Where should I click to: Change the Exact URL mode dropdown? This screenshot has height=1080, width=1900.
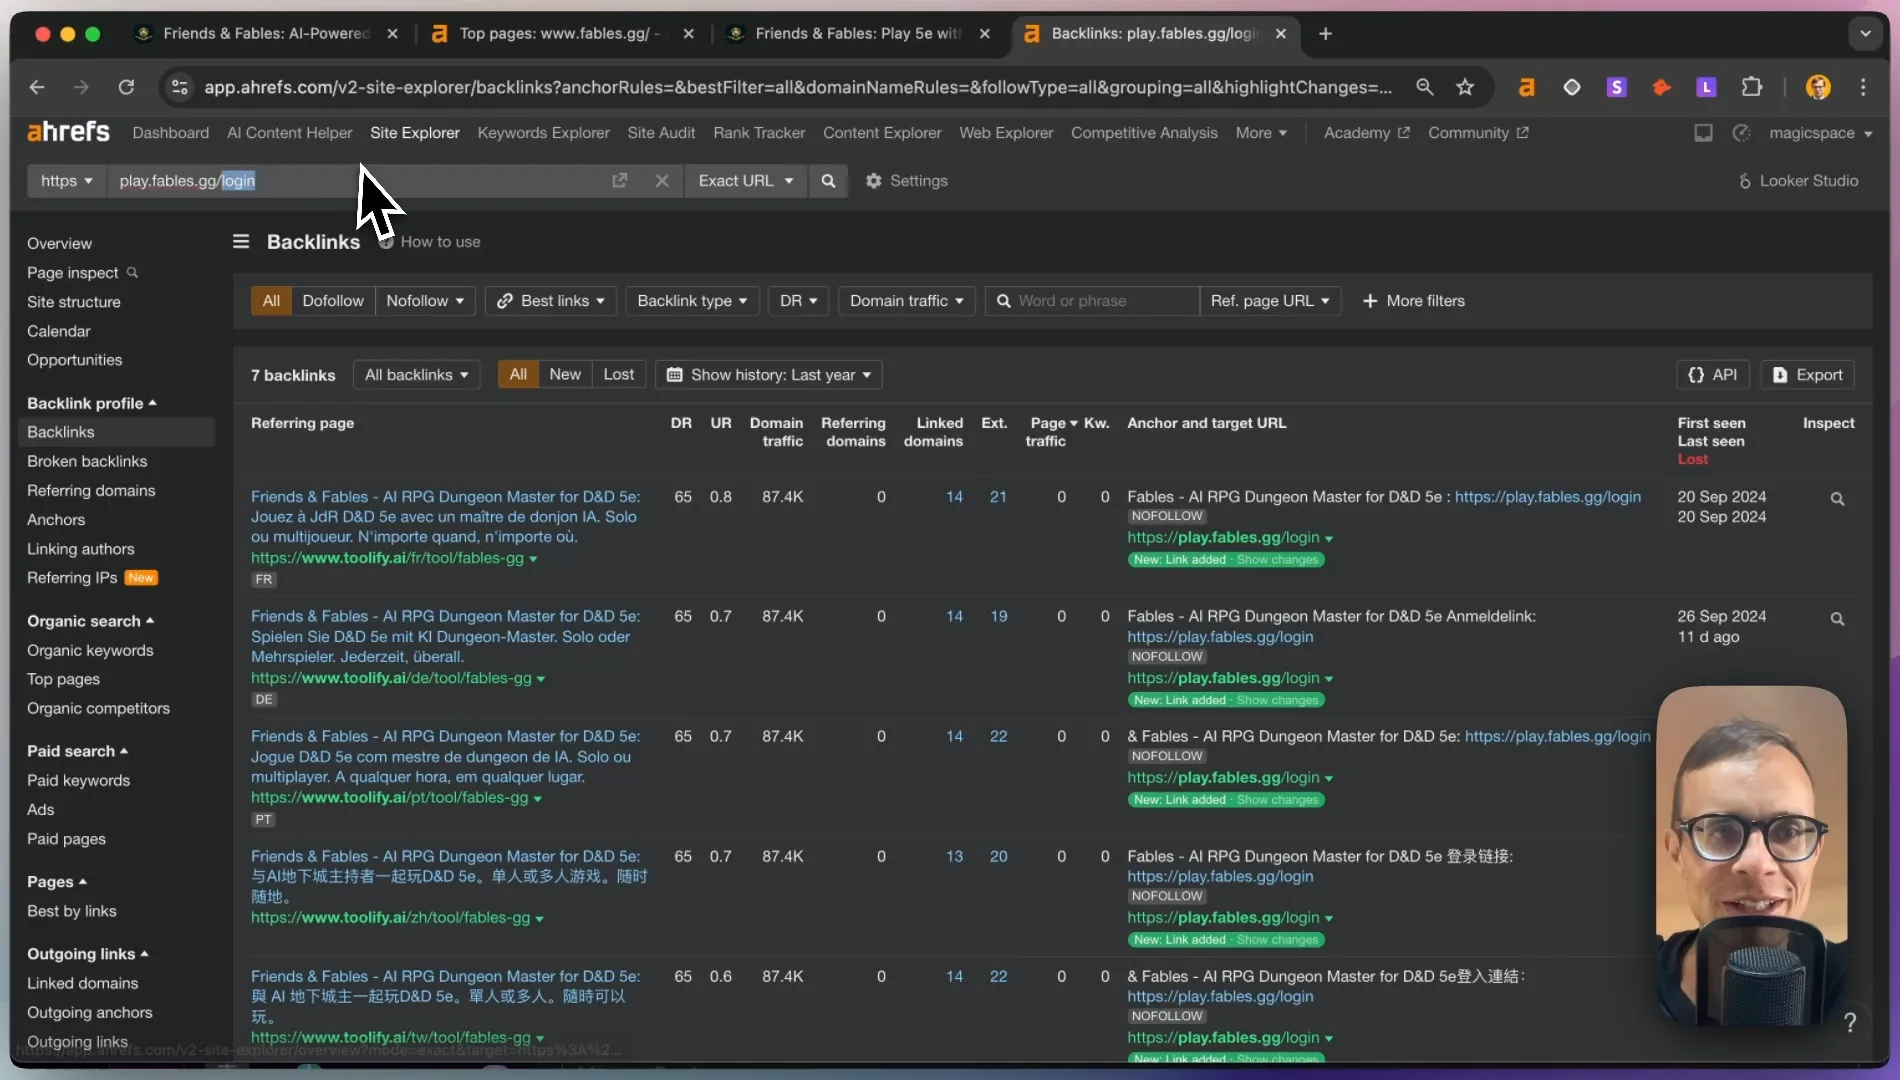746,181
